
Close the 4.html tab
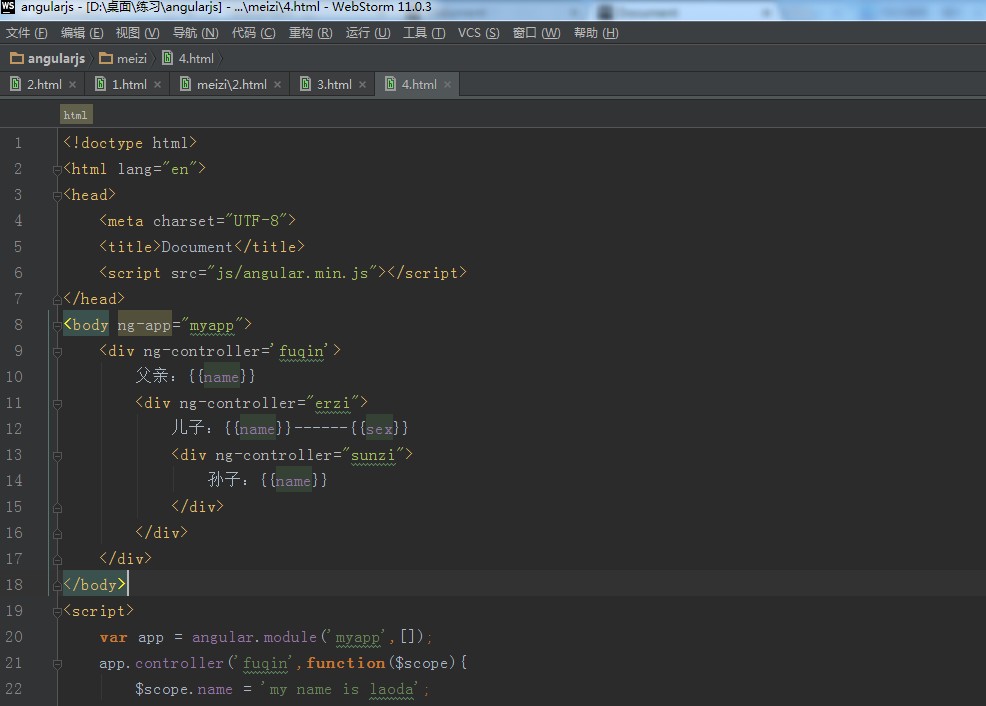447,84
